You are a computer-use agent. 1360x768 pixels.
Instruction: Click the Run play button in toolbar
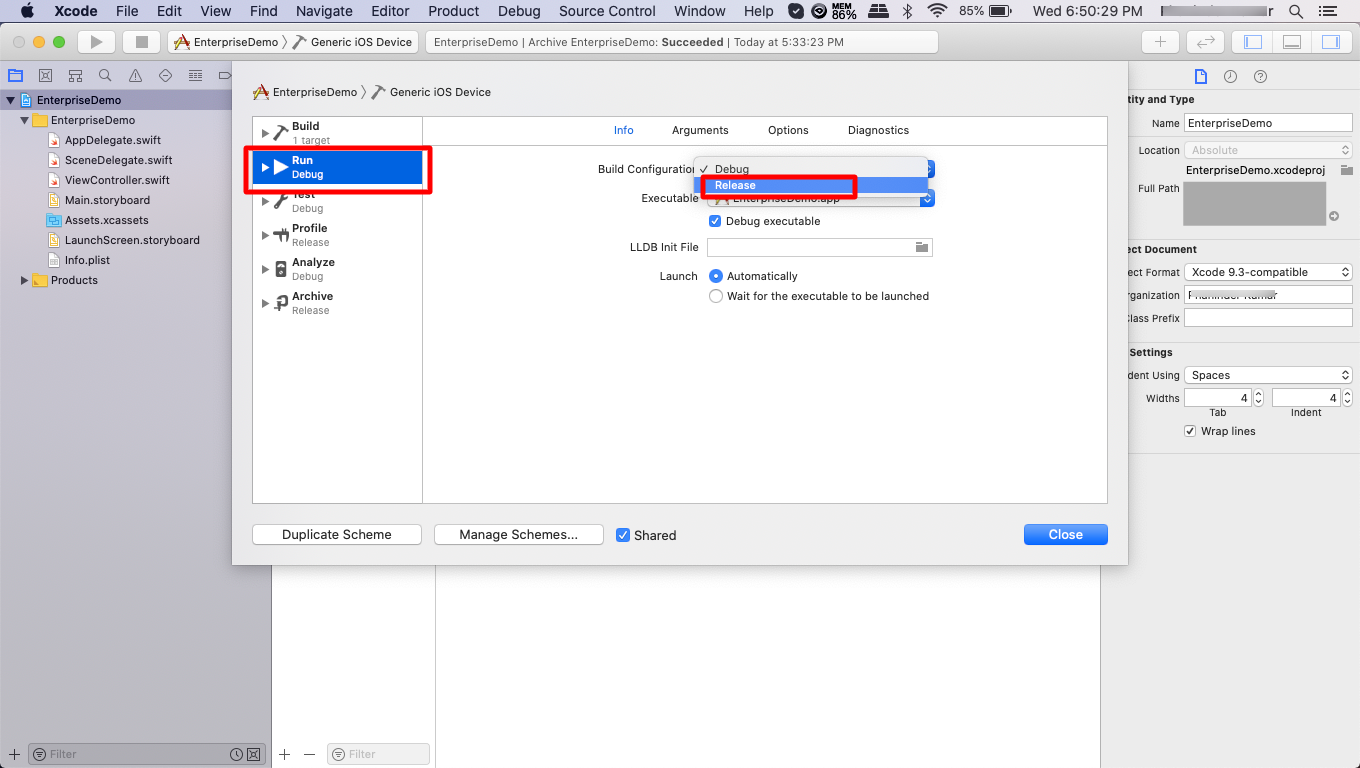click(x=96, y=42)
